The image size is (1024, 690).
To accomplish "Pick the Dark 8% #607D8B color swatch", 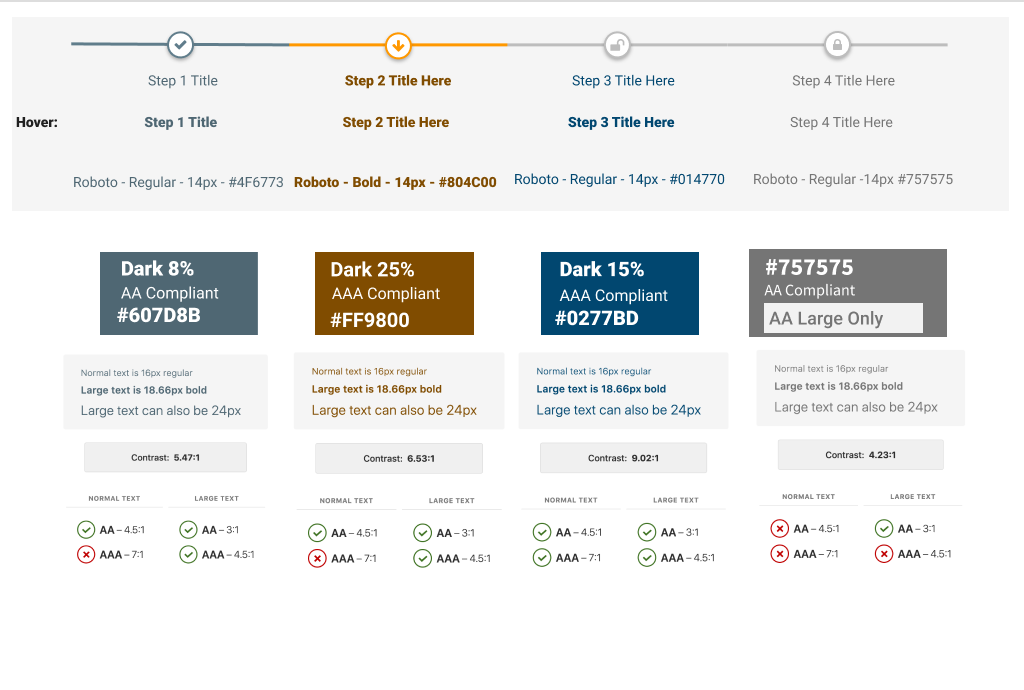I will point(179,293).
